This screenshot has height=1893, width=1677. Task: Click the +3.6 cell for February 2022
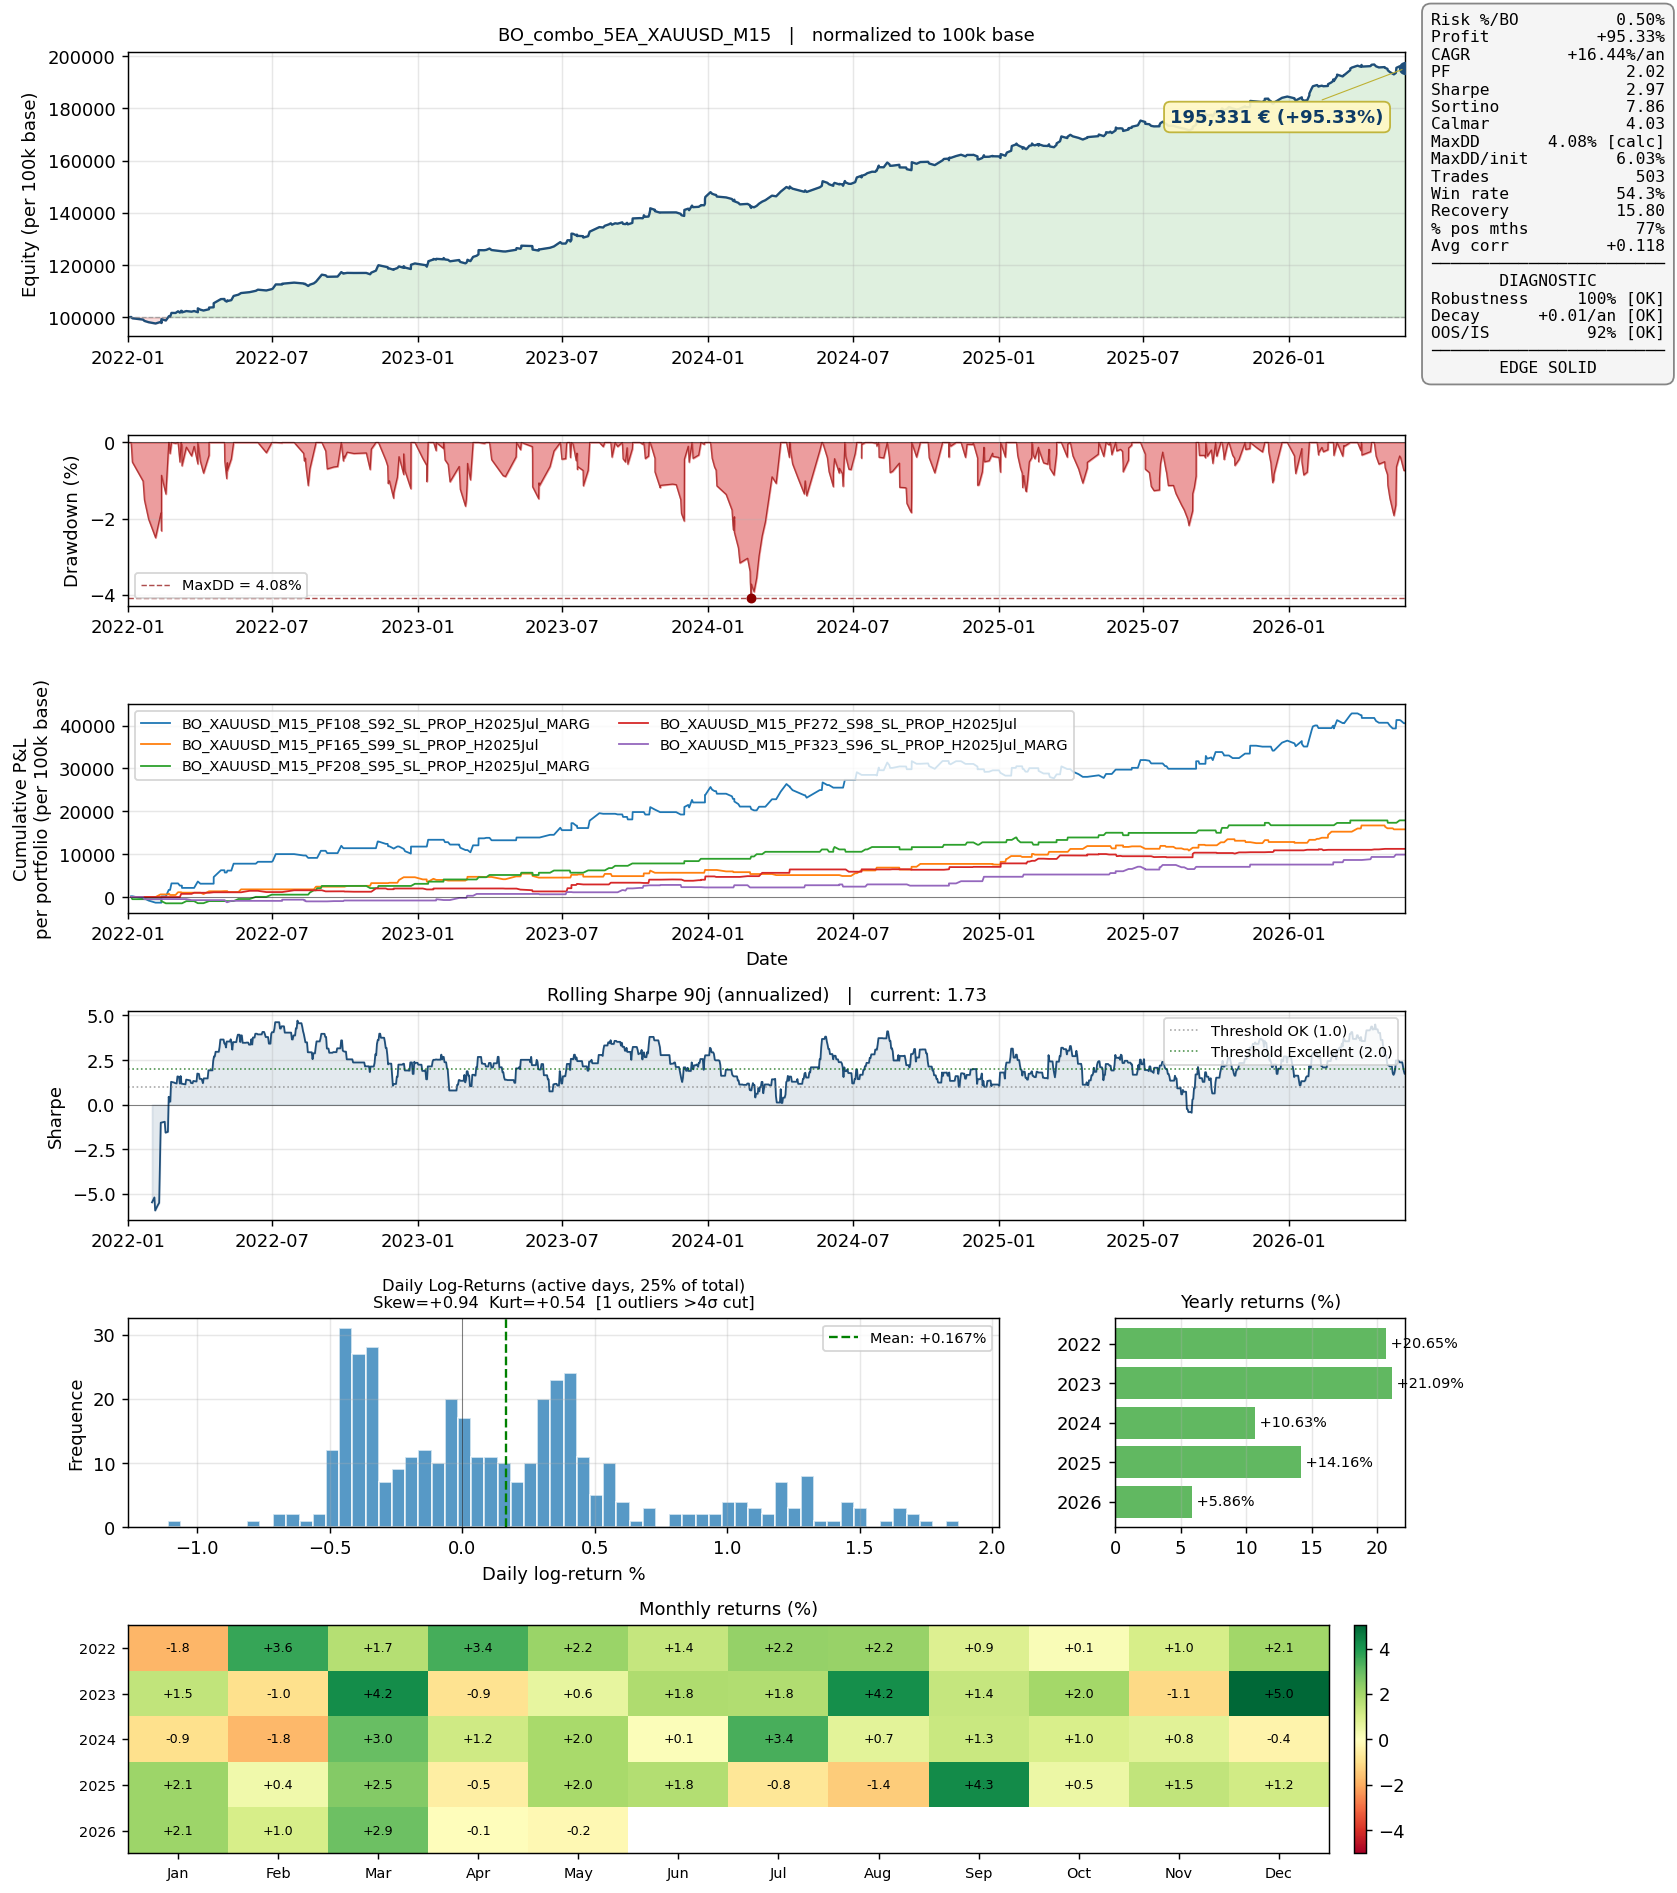pyautogui.click(x=278, y=1648)
